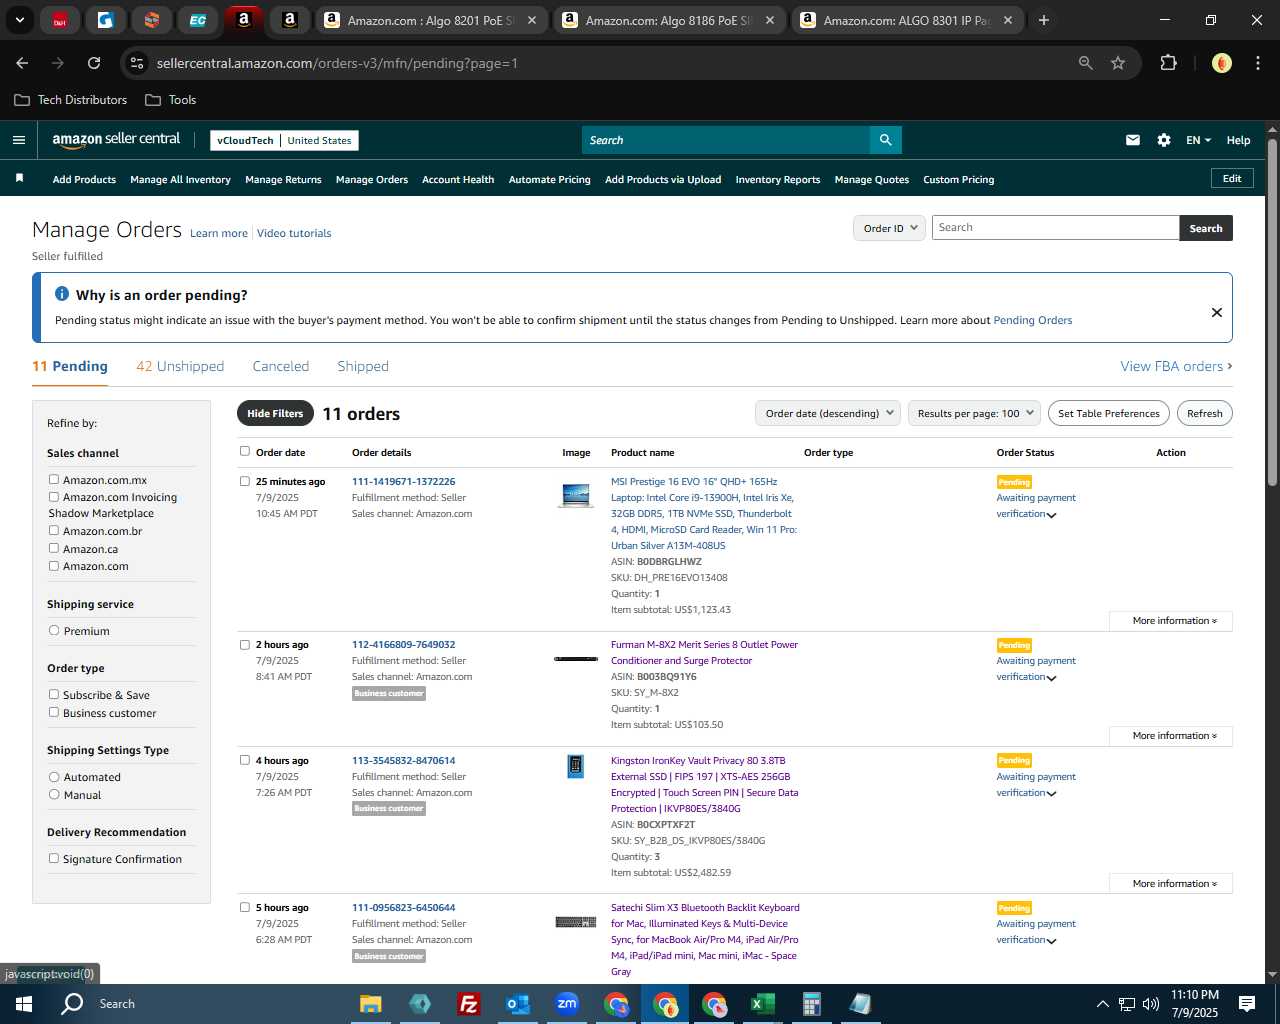Open Outlook from the taskbar

[517, 1004]
